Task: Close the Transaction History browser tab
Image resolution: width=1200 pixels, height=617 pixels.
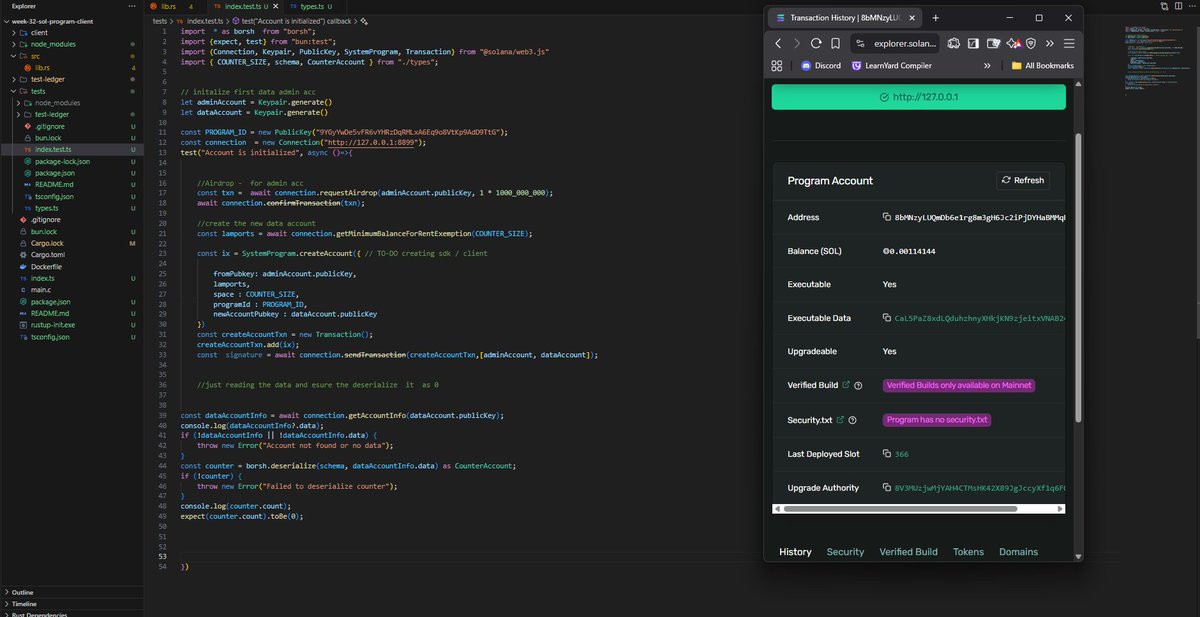Action: point(912,18)
